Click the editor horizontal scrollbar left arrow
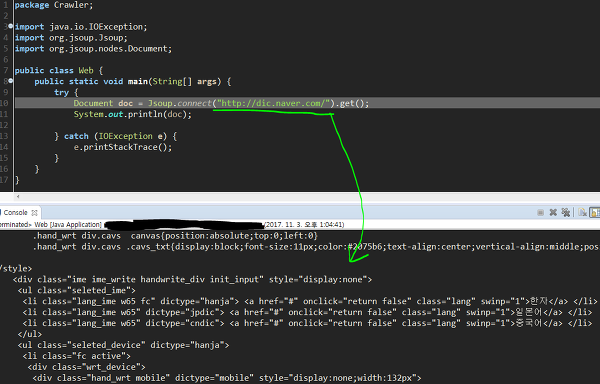 (x=18, y=197)
